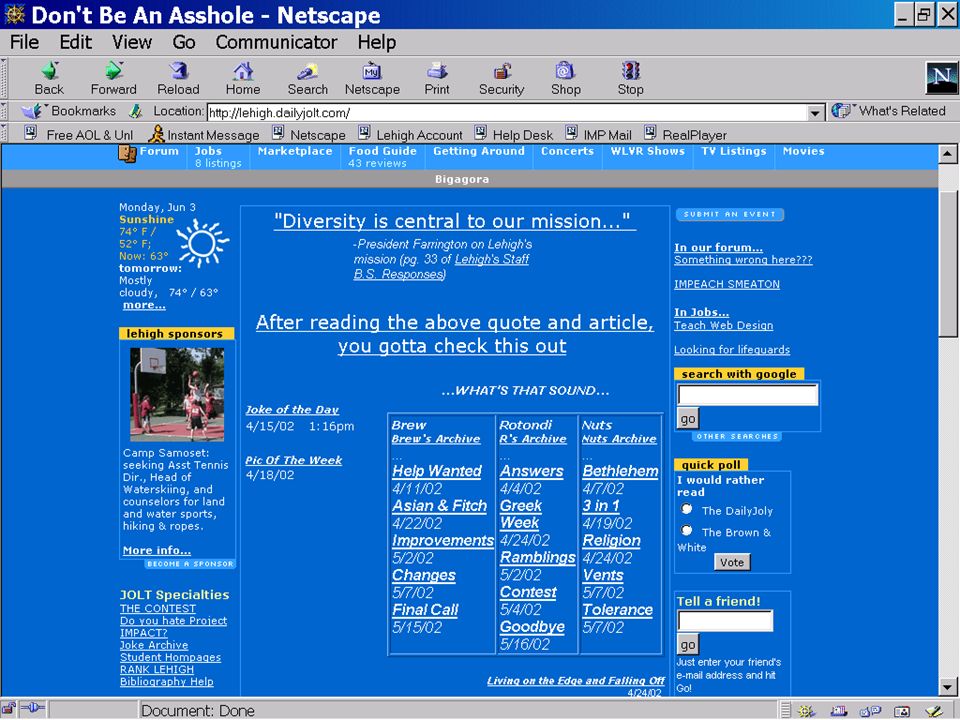960x720 pixels.
Task: Click the vertical scrollbar thumb
Action: [x=948, y=263]
